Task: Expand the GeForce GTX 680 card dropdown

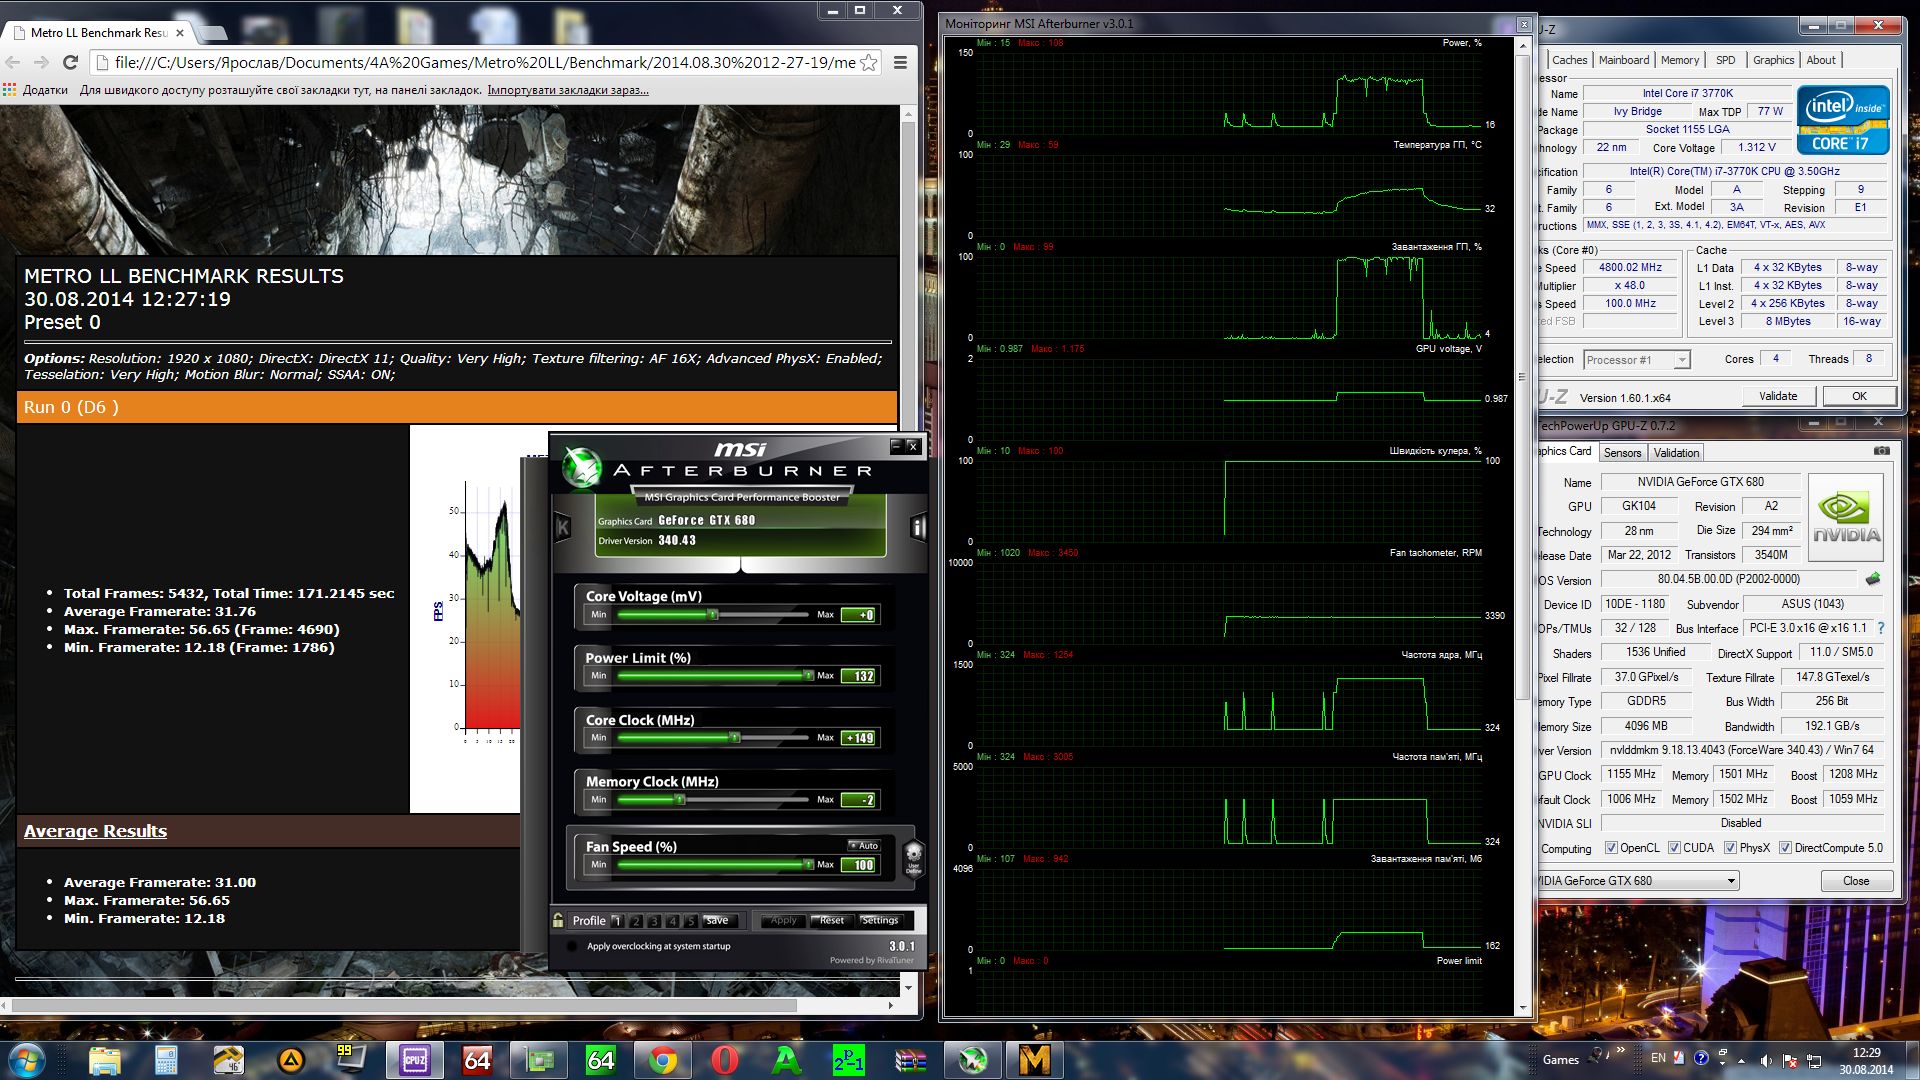Action: tap(1731, 881)
